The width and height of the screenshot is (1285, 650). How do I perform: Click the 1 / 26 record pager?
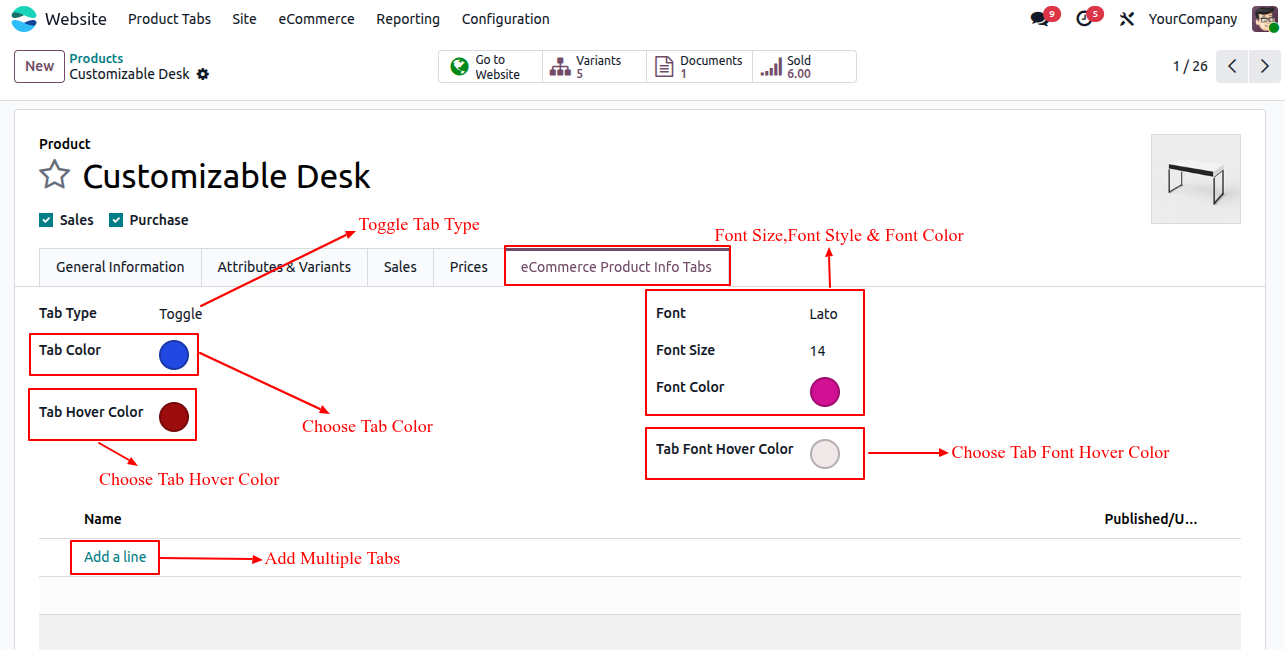(1190, 66)
